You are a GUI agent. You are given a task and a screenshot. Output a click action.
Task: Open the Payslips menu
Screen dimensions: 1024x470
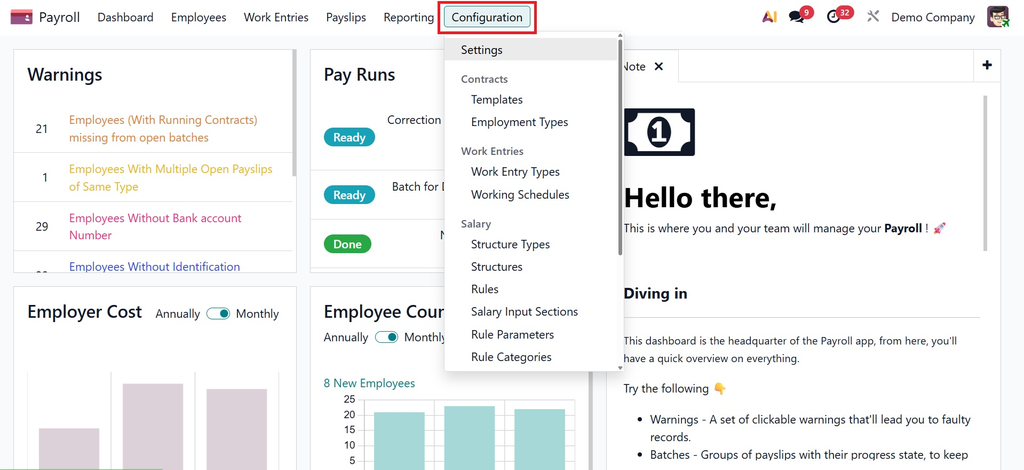(346, 18)
